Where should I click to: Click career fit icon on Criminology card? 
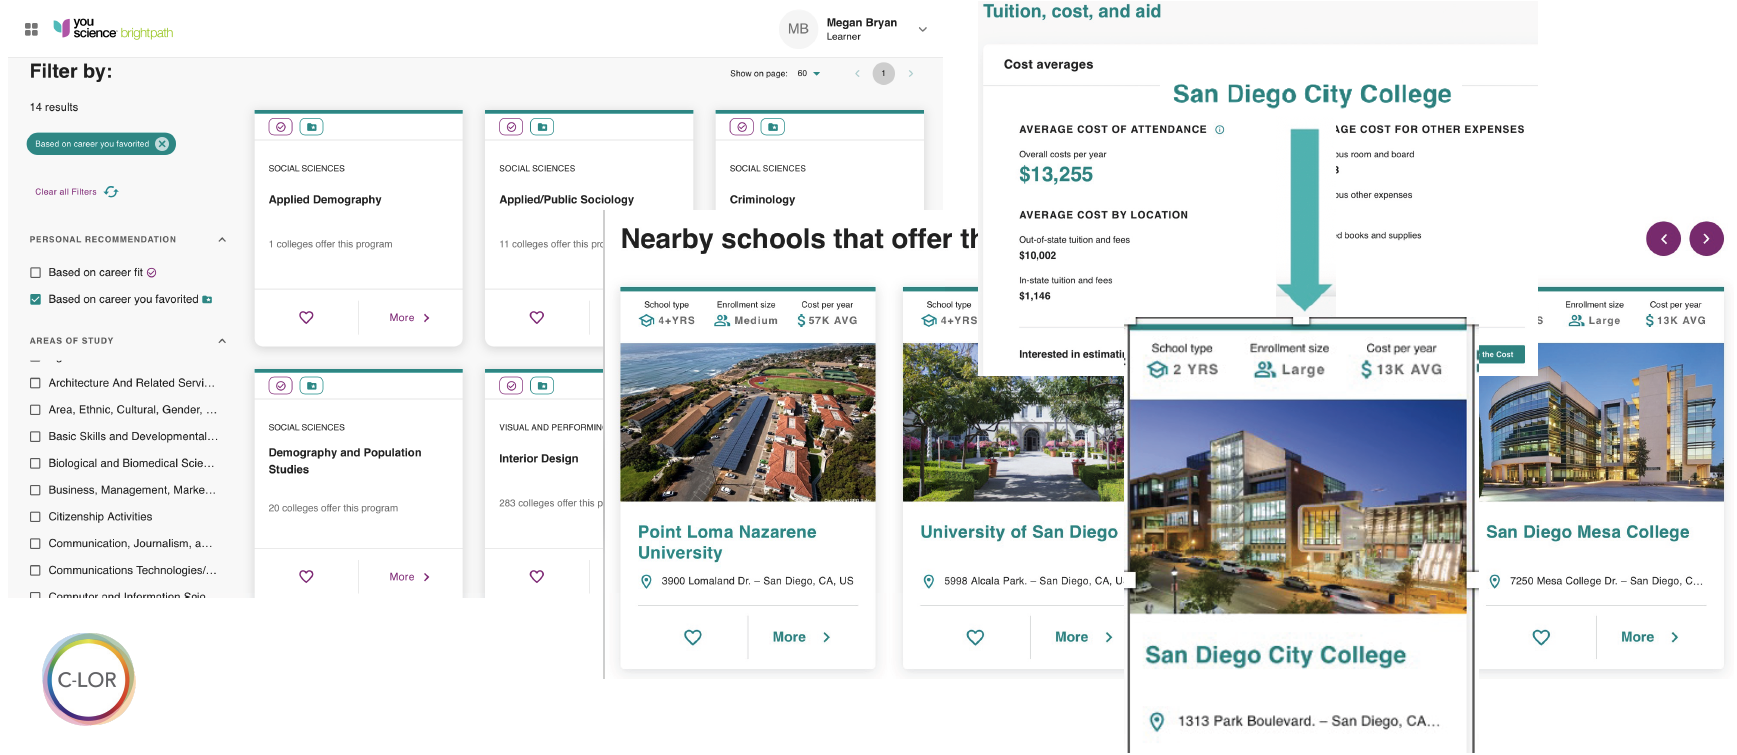coord(741,127)
